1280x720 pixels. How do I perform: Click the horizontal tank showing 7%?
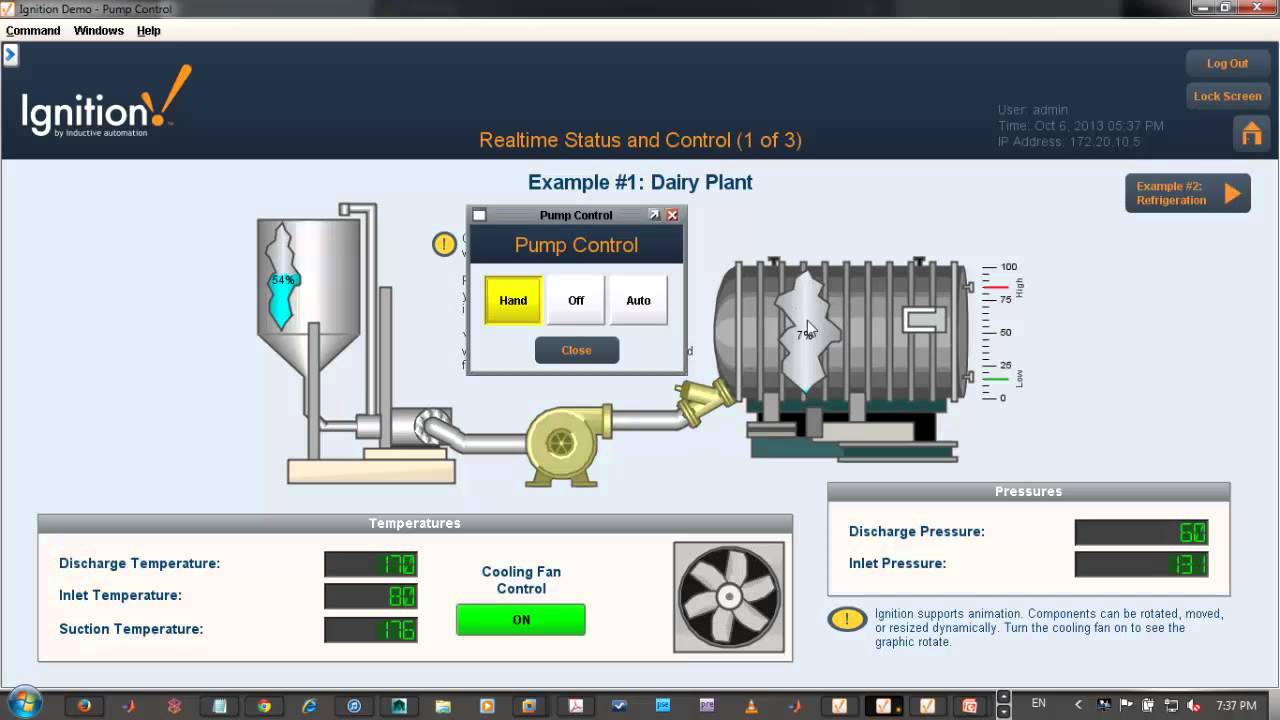[x=840, y=332]
